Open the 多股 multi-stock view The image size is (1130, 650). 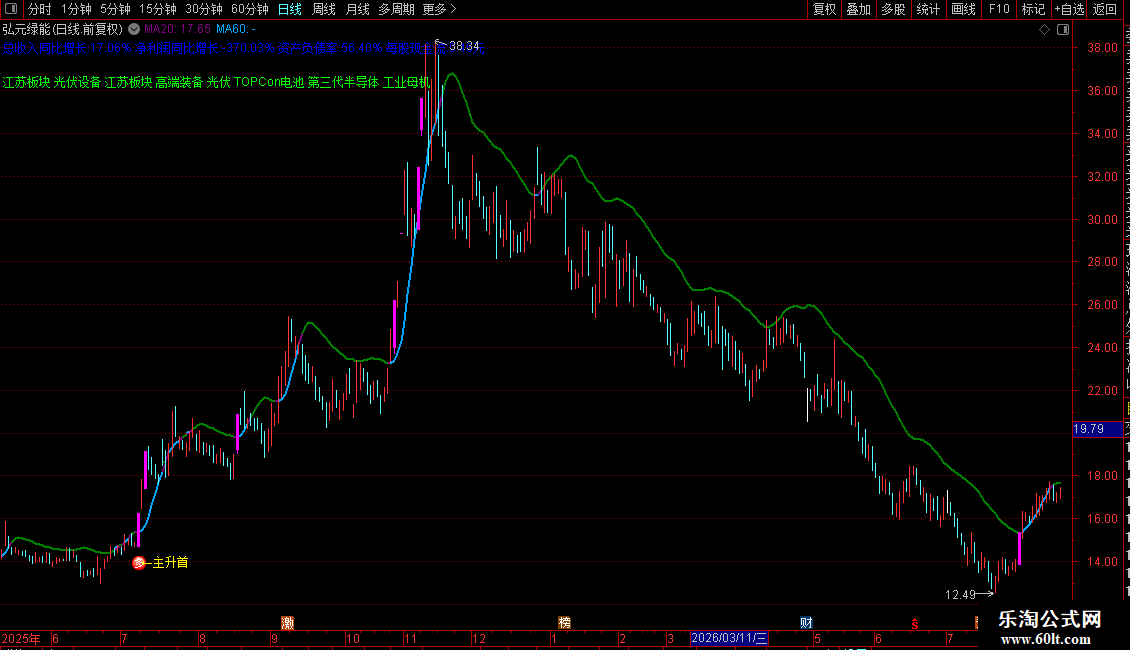pyautogui.click(x=893, y=9)
